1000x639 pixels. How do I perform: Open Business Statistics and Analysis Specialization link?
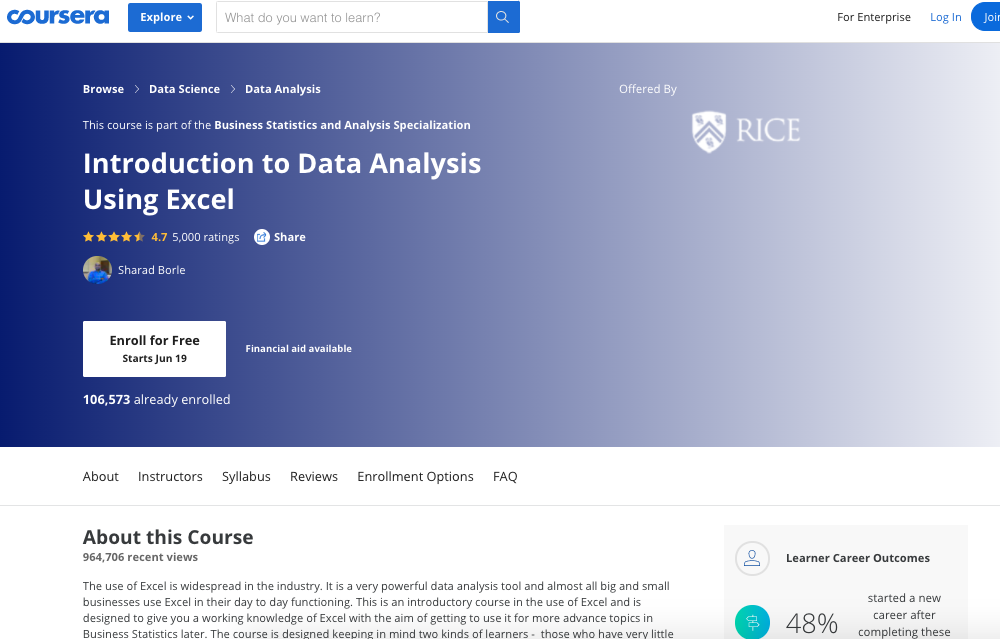point(342,125)
